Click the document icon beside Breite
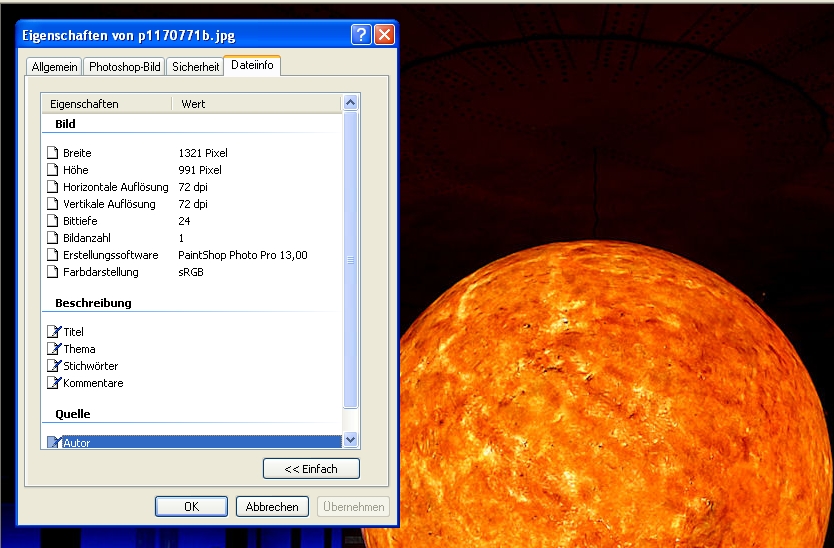Viewport: 834px width, 548px height. tap(52, 153)
